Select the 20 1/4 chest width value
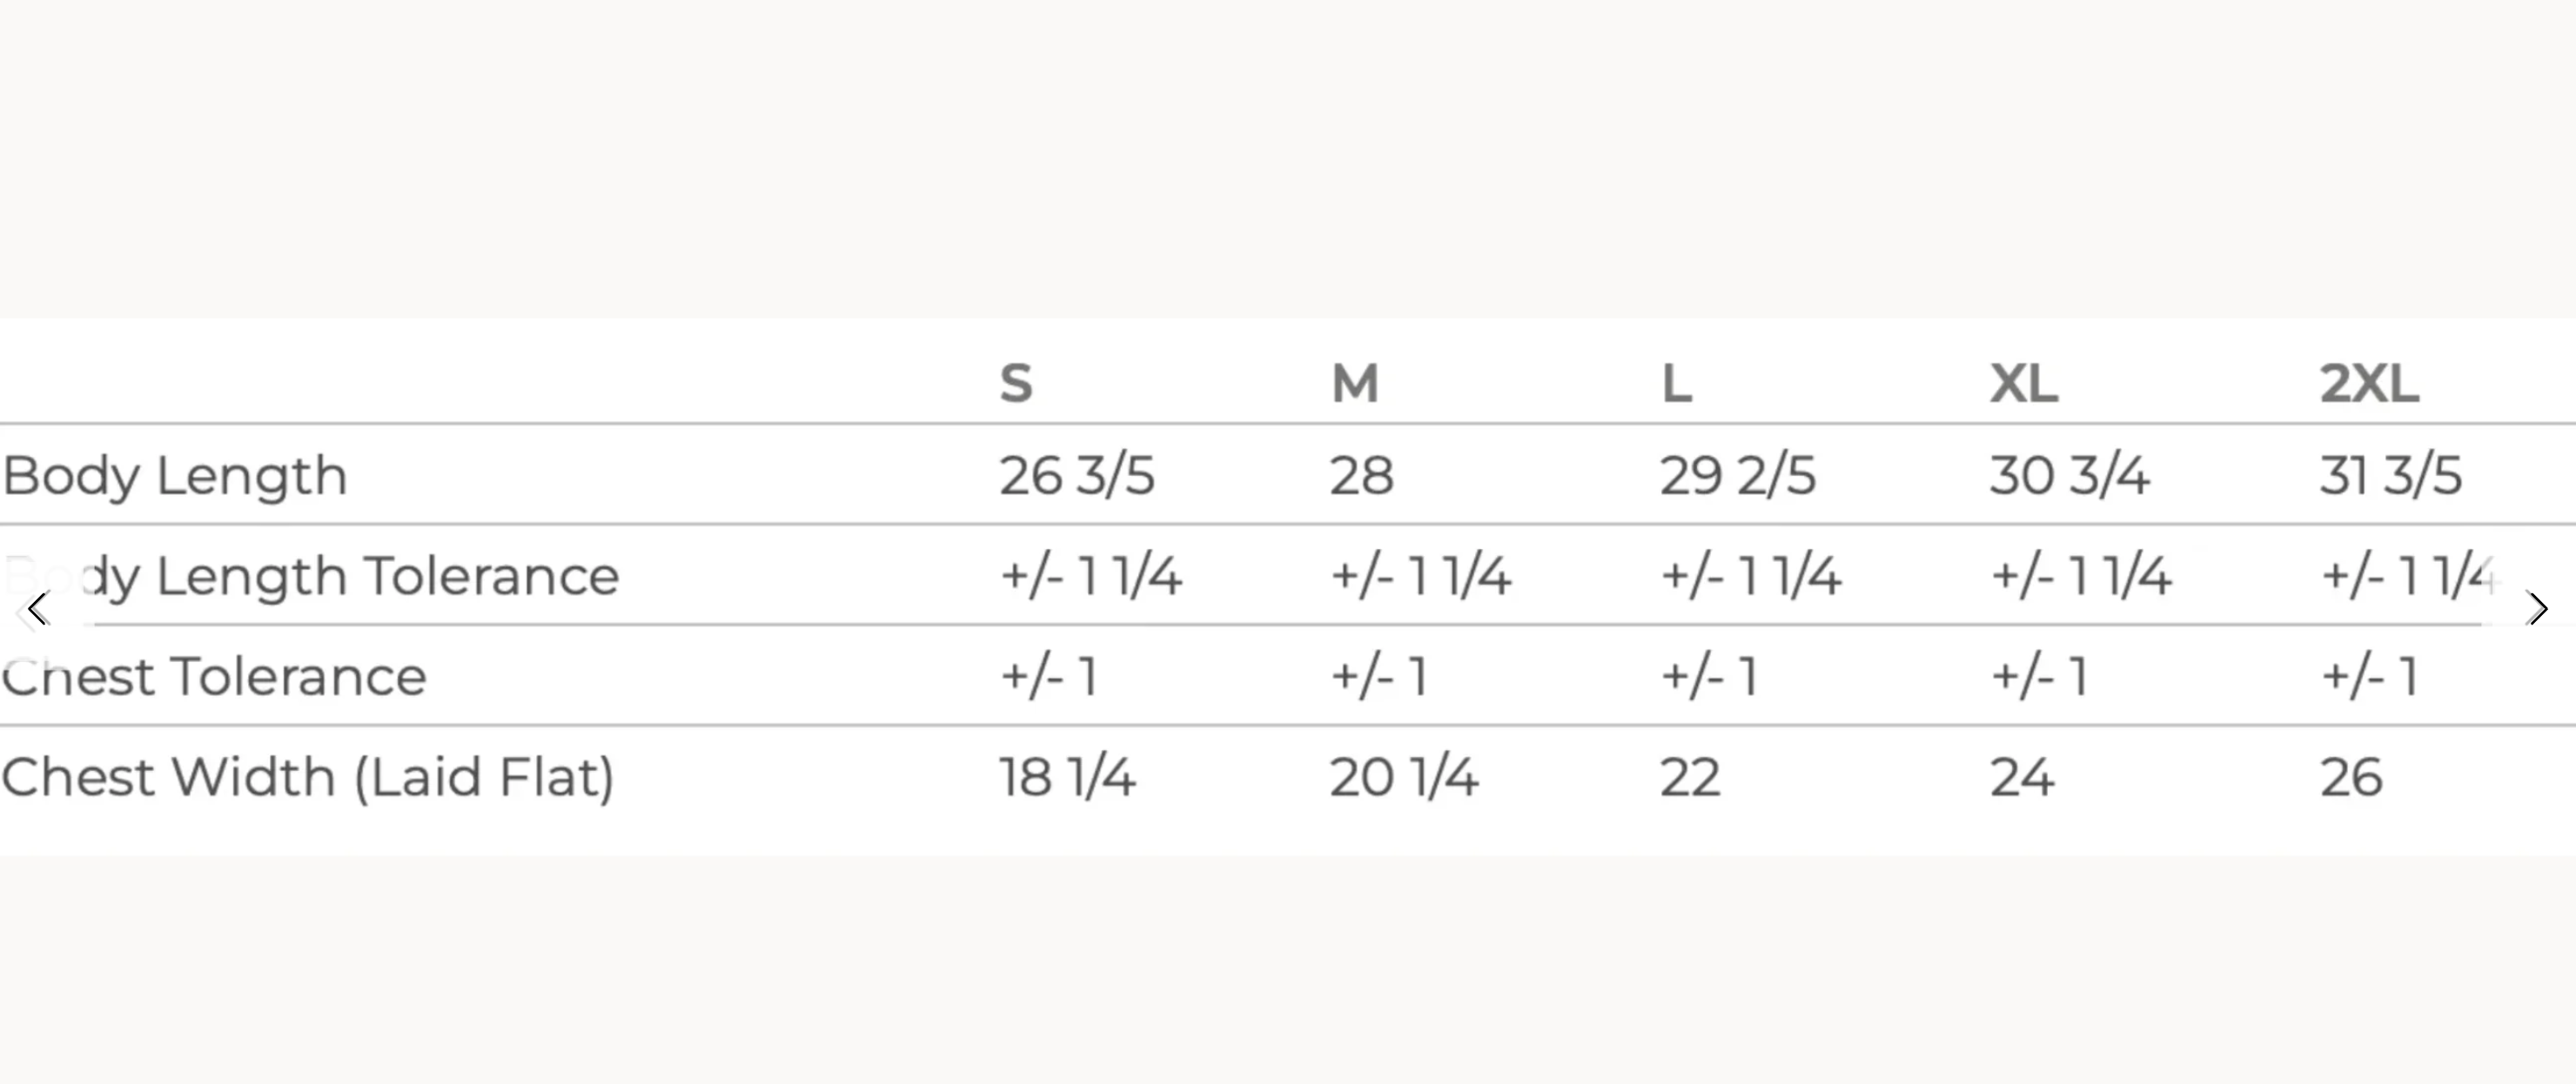 pos(1403,777)
